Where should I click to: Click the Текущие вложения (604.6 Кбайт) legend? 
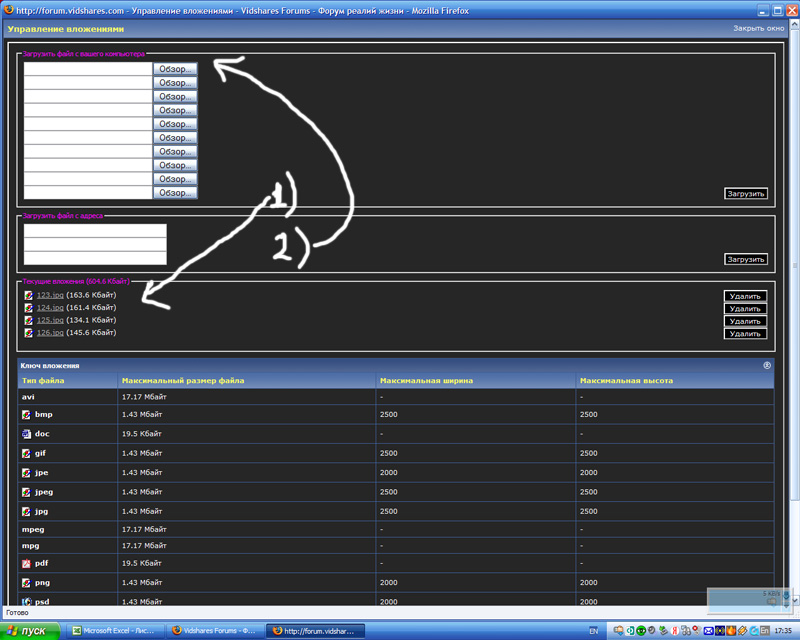[x=76, y=281]
